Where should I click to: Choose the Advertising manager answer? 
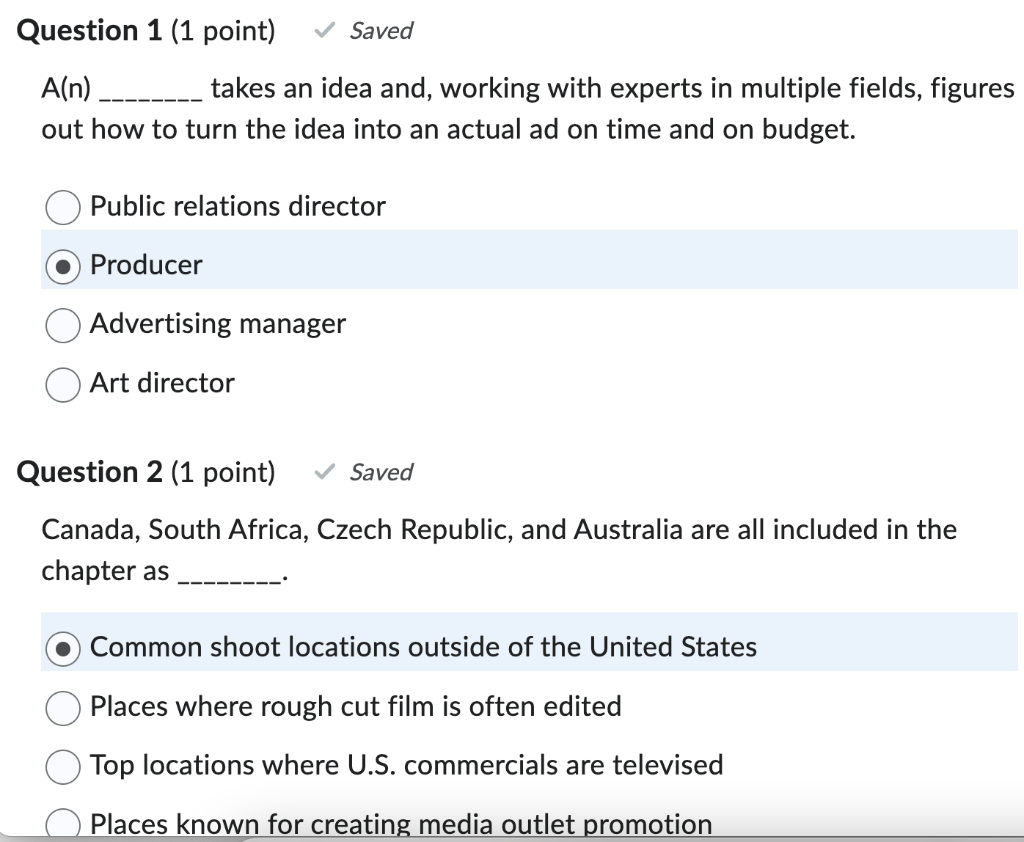pos(62,325)
